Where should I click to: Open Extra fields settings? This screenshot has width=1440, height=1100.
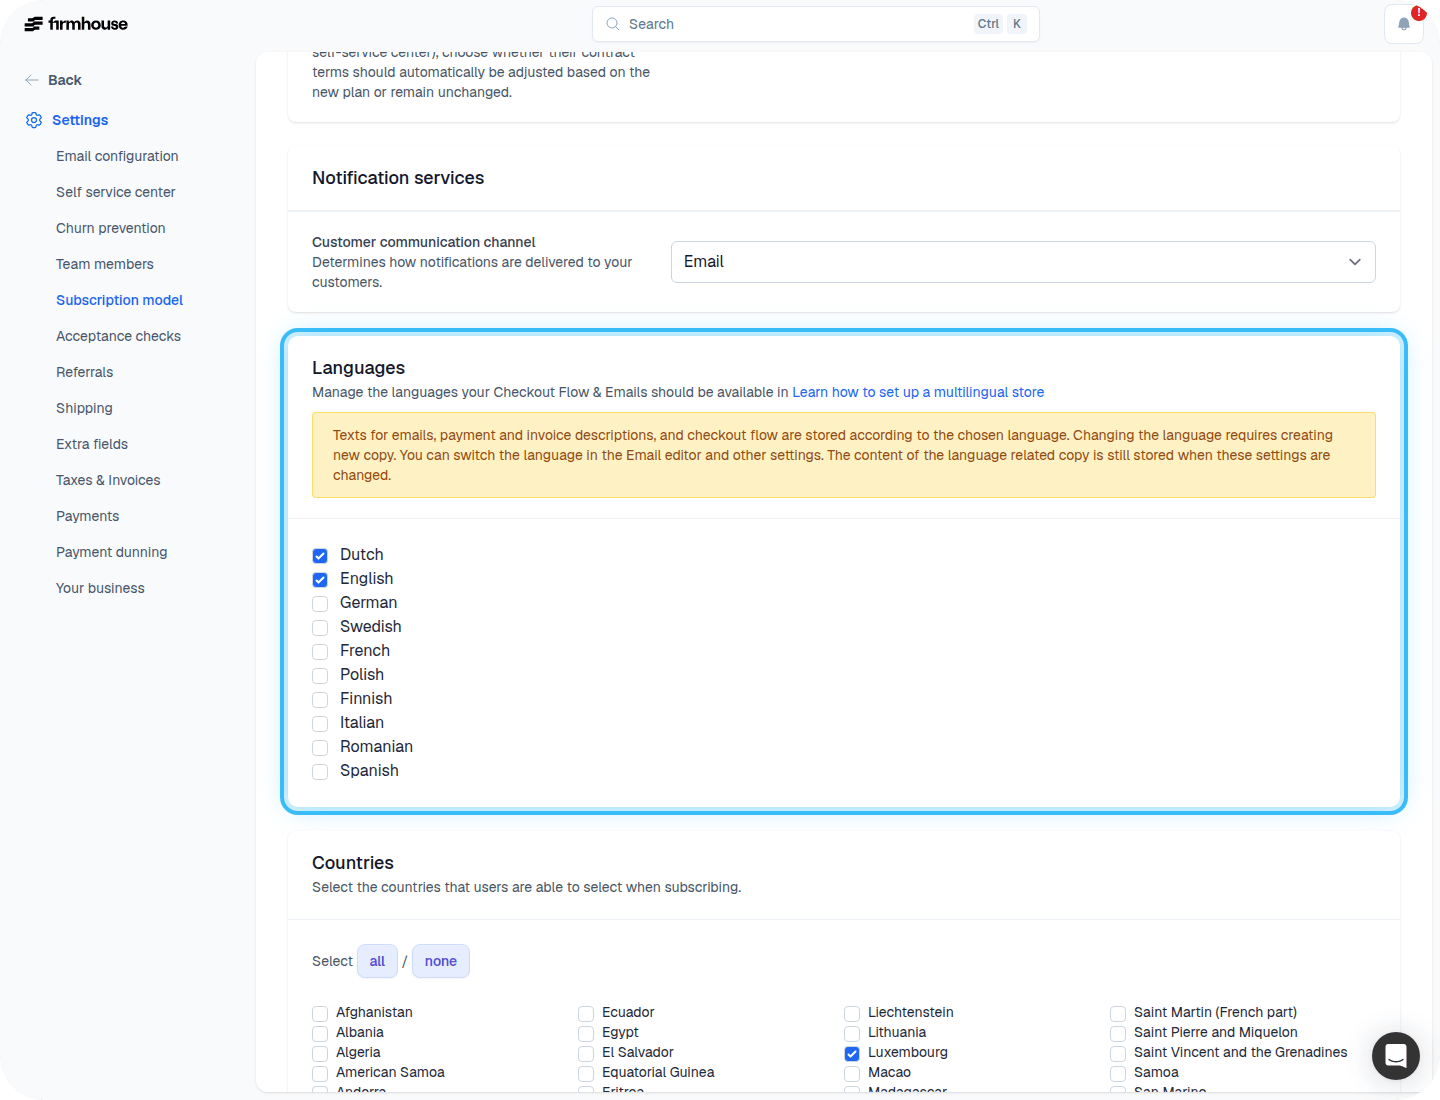click(x=92, y=444)
